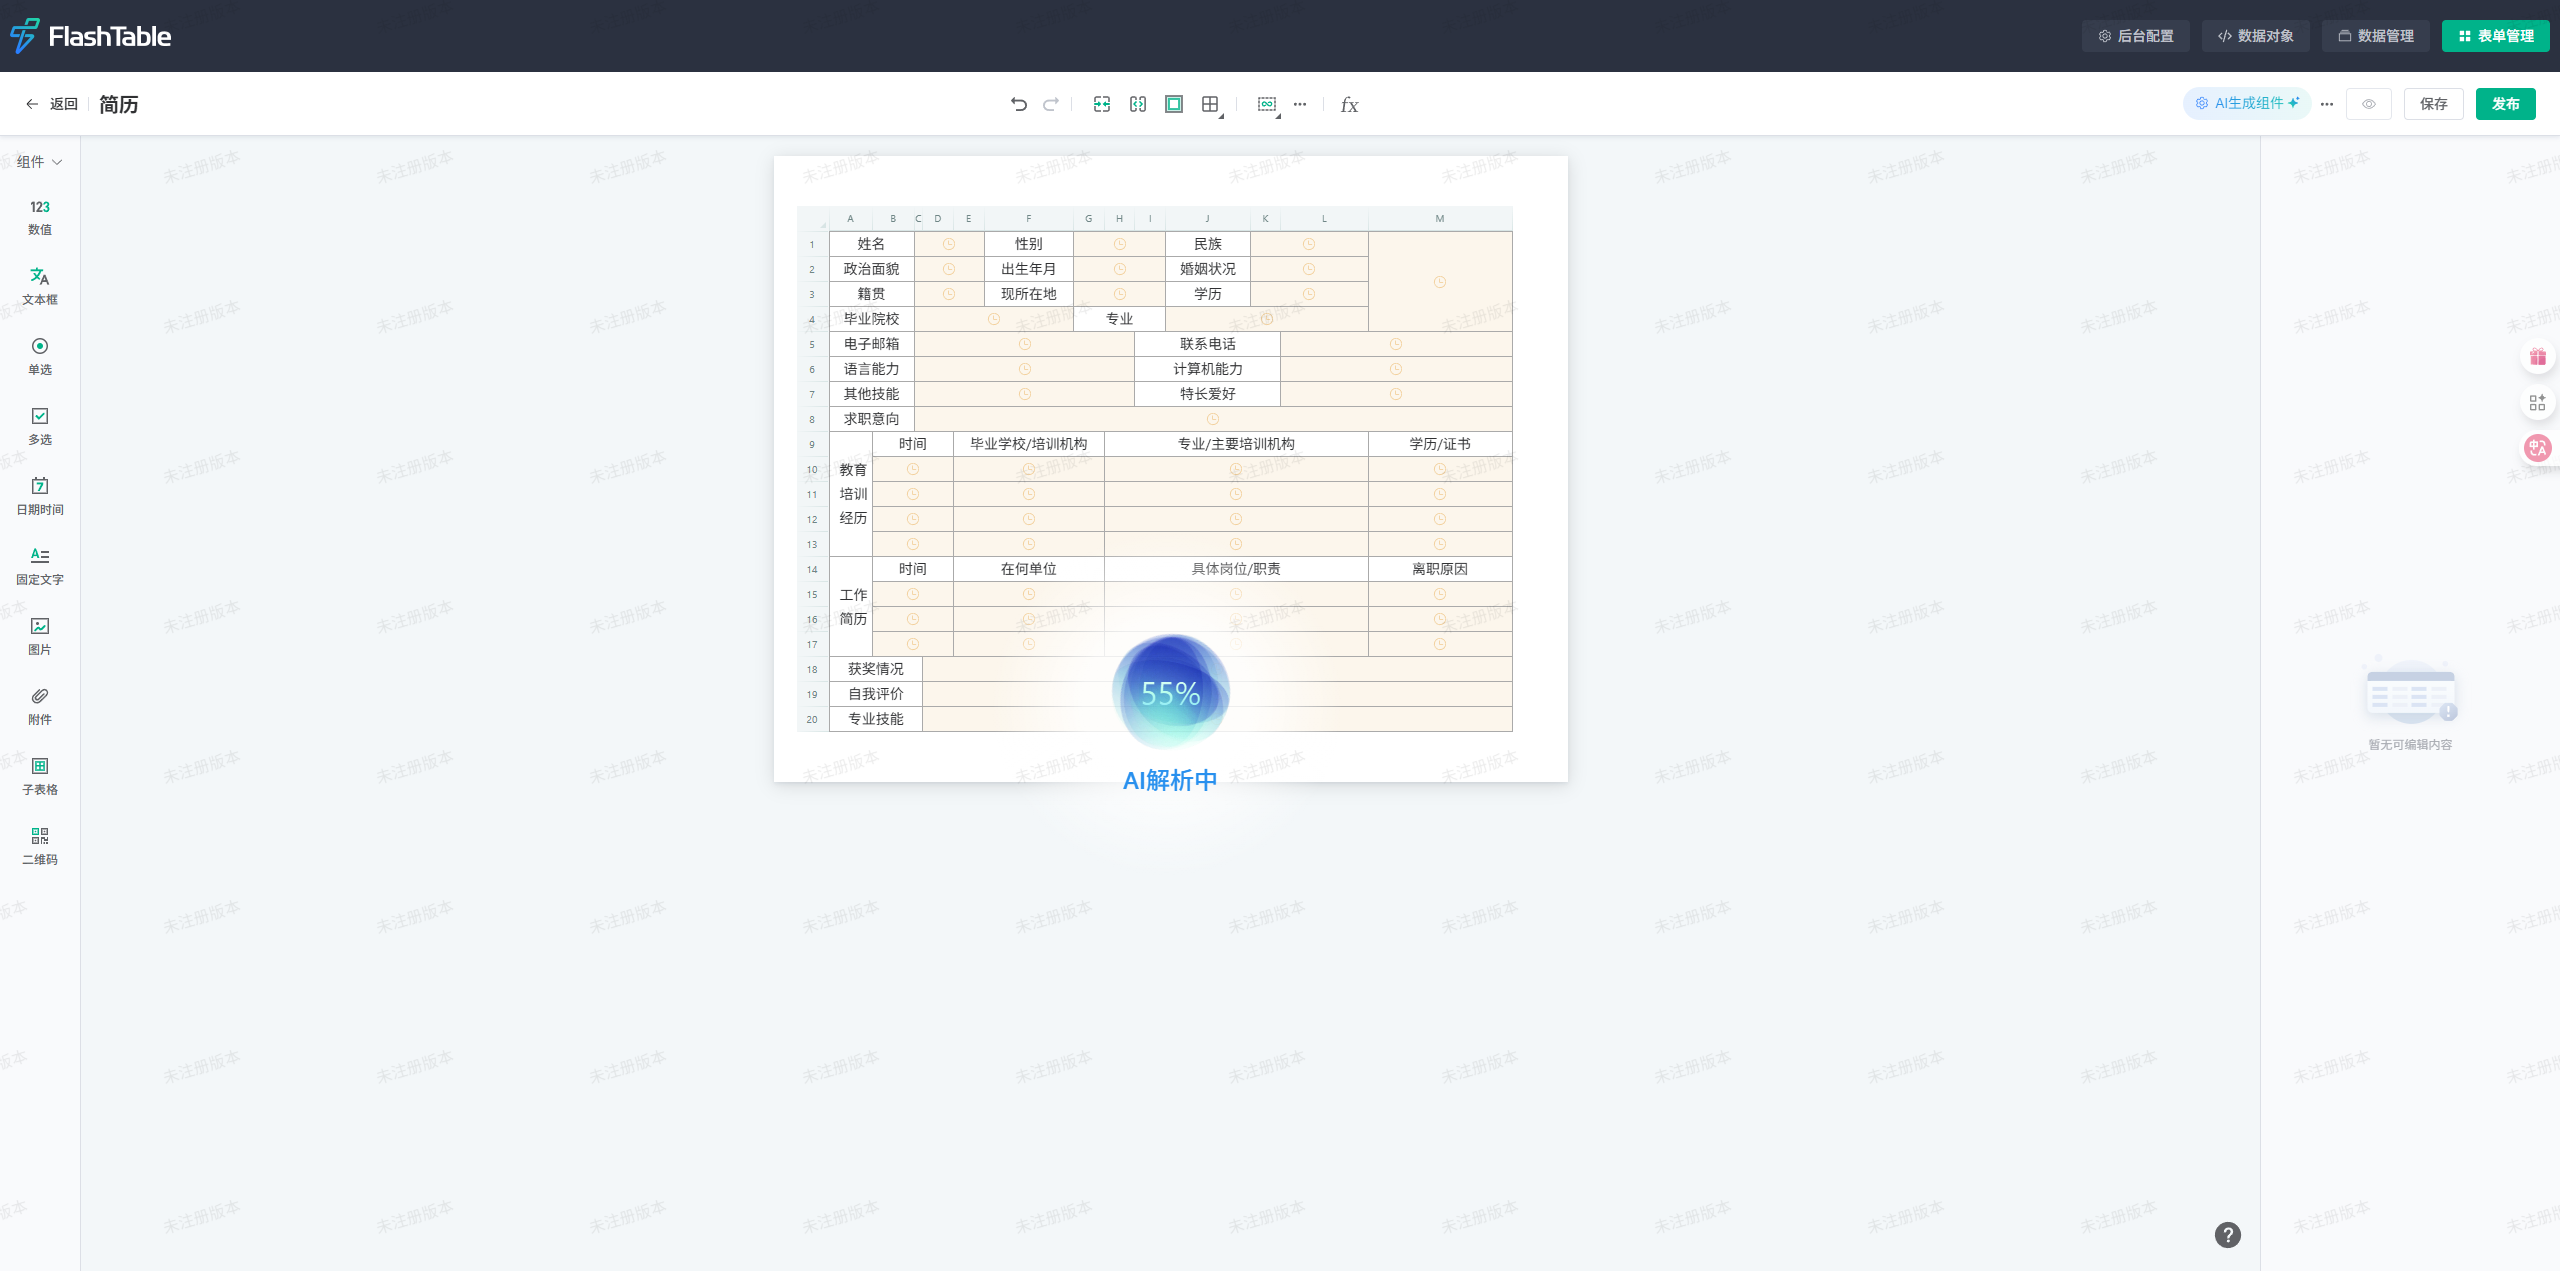This screenshot has width=2560, height=1271.
Task: Open the border grid dropdown
Action: (1212, 105)
